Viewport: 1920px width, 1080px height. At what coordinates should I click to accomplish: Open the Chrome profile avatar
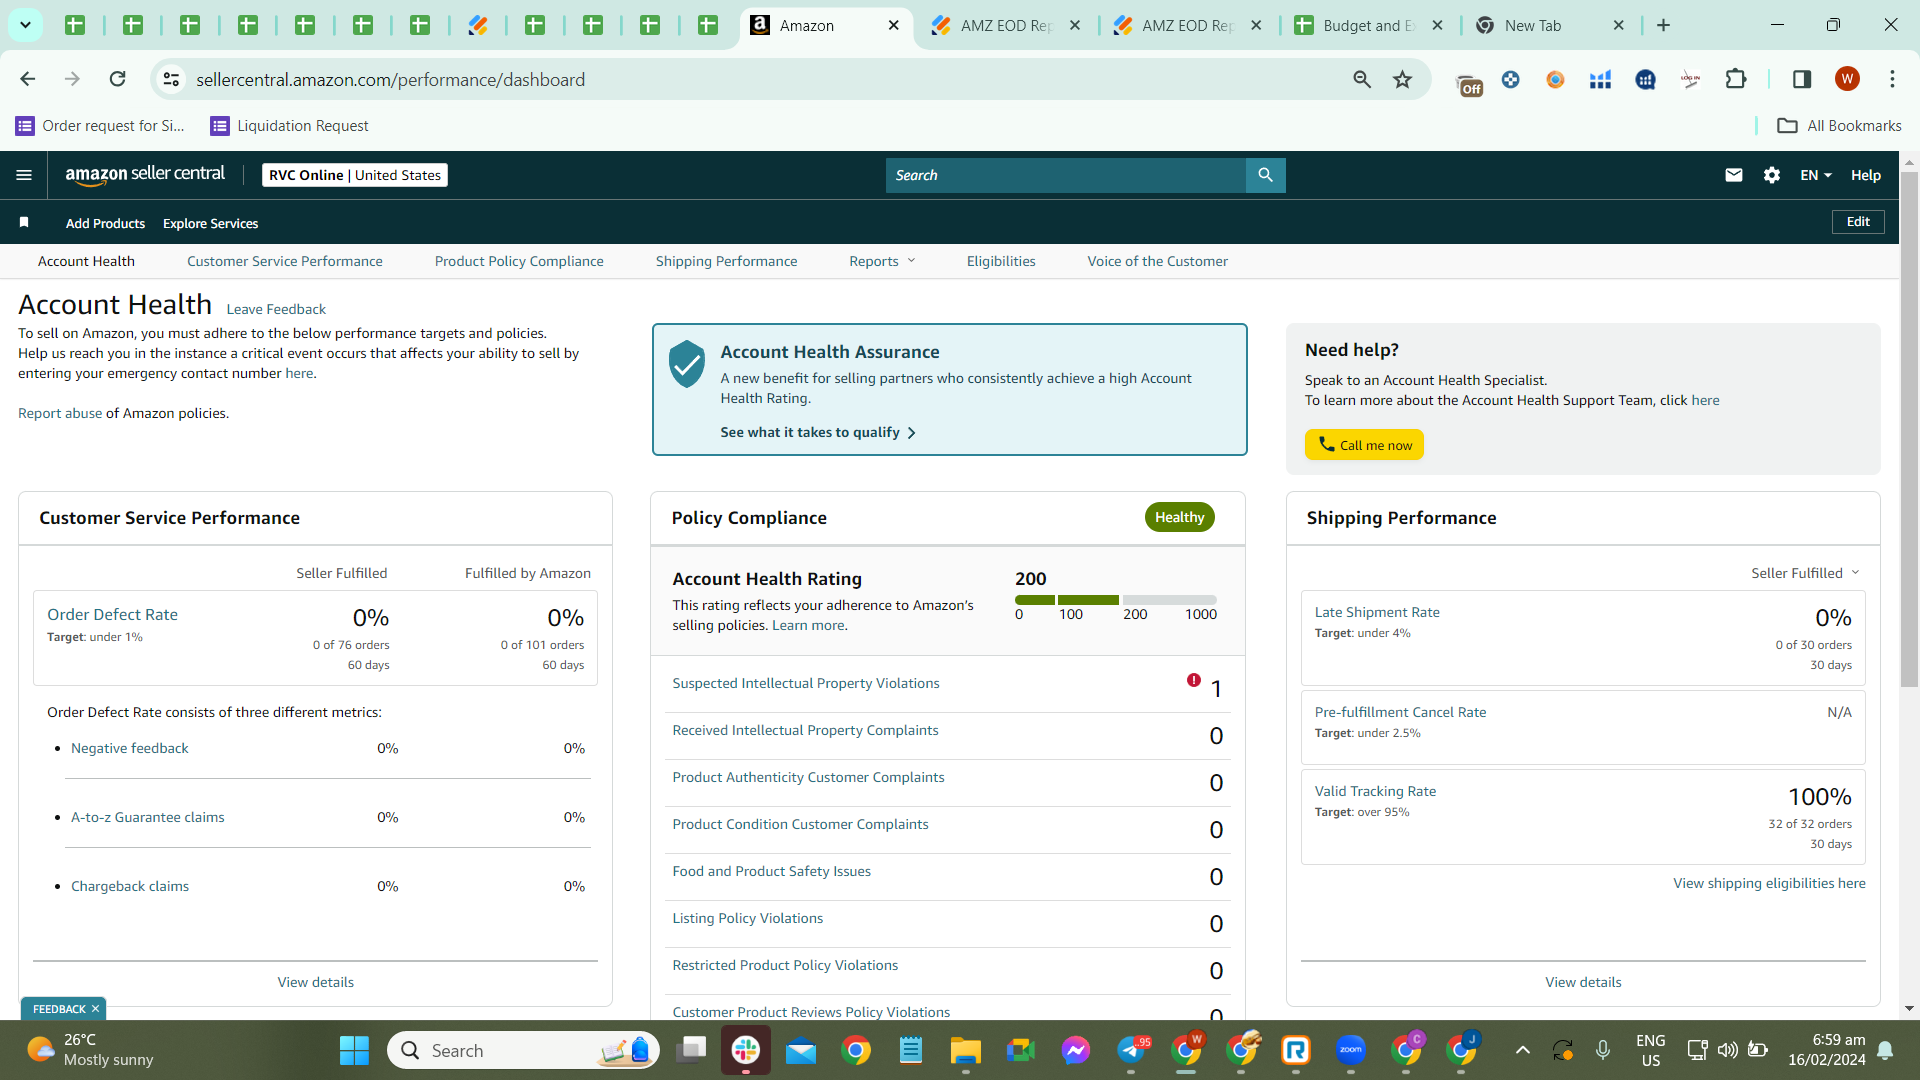click(1847, 79)
